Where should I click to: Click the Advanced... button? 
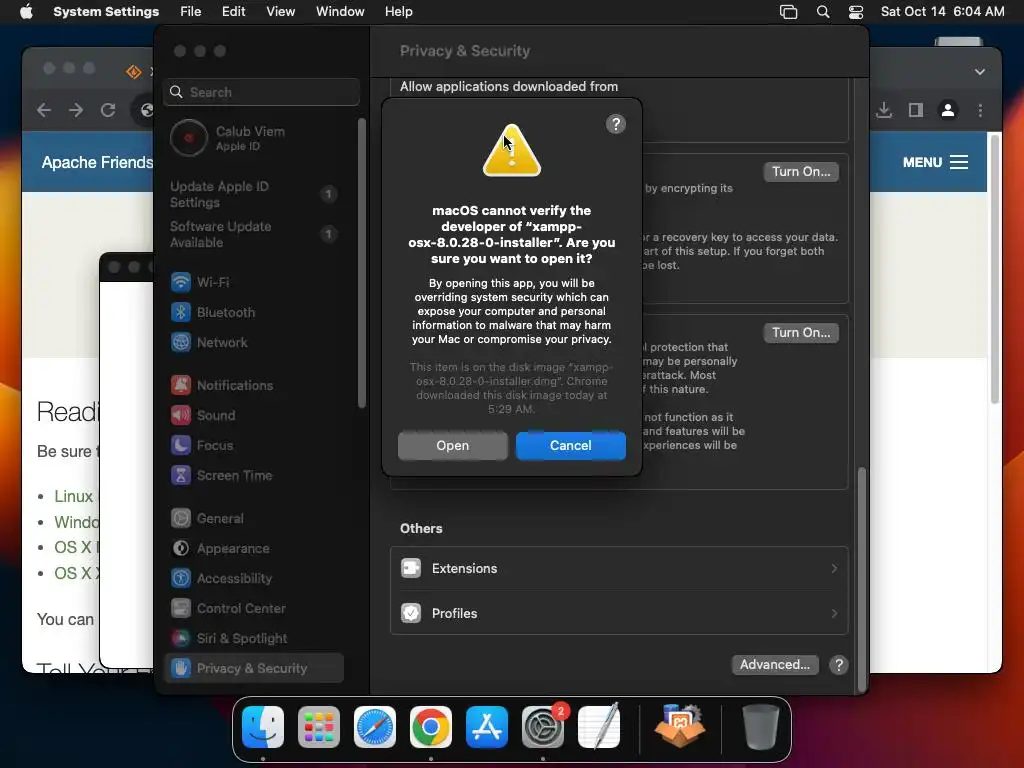tap(775, 665)
